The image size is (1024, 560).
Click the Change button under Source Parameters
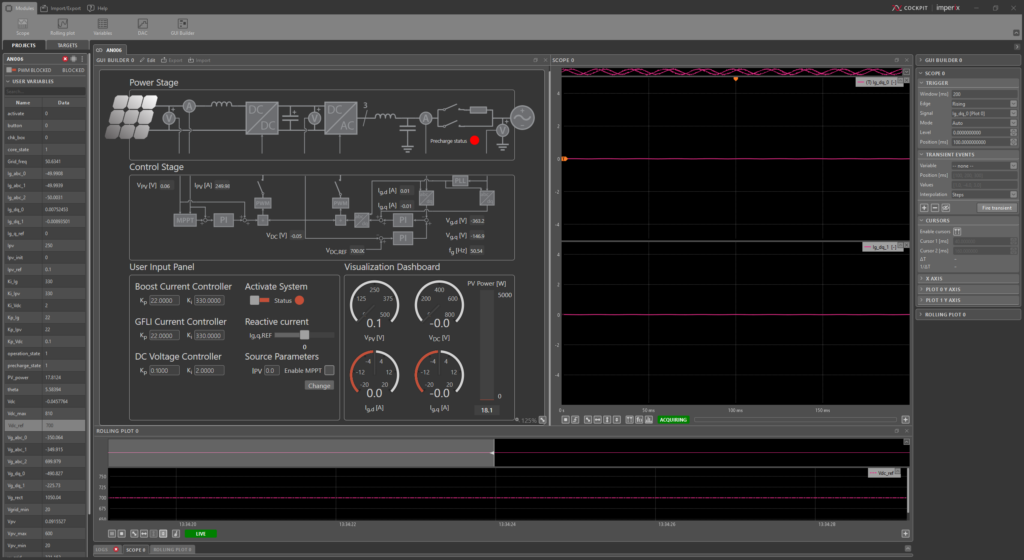pos(319,385)
